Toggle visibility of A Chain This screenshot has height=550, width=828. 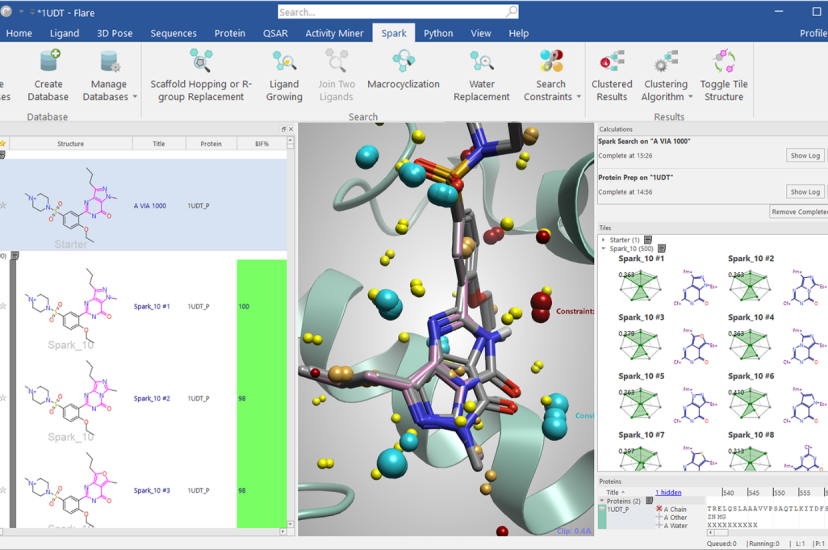[x=659, y=509]
